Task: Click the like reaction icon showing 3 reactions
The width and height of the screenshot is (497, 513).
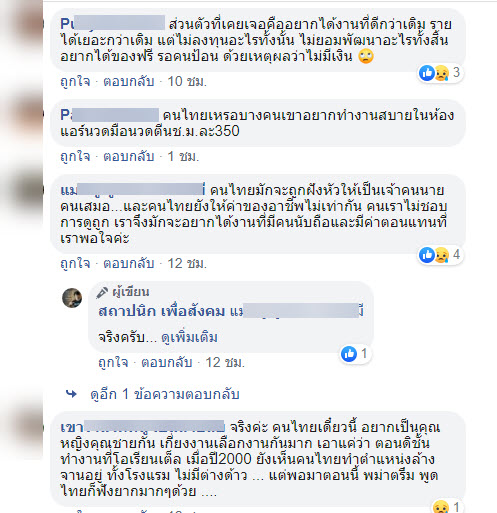Action: (427, 73)
